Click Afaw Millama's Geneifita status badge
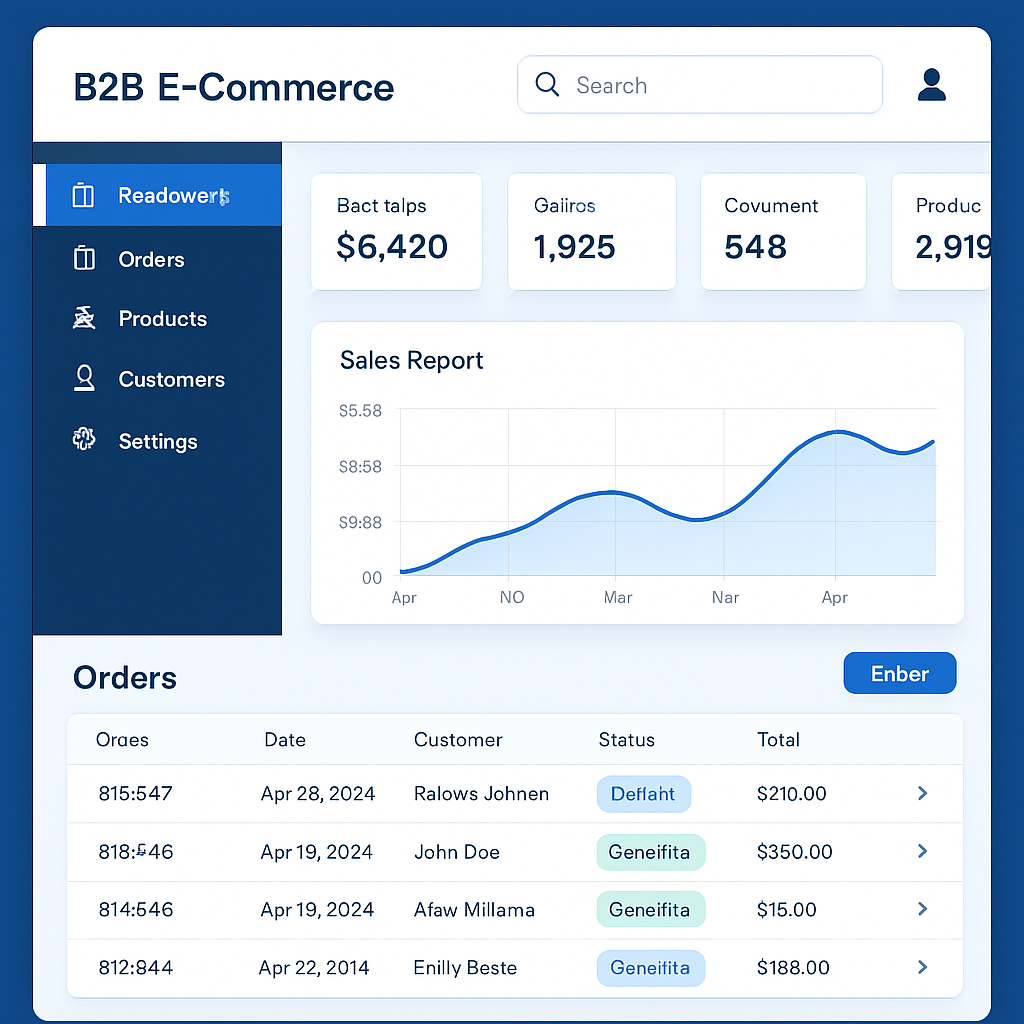 click(x=650, y=909)
